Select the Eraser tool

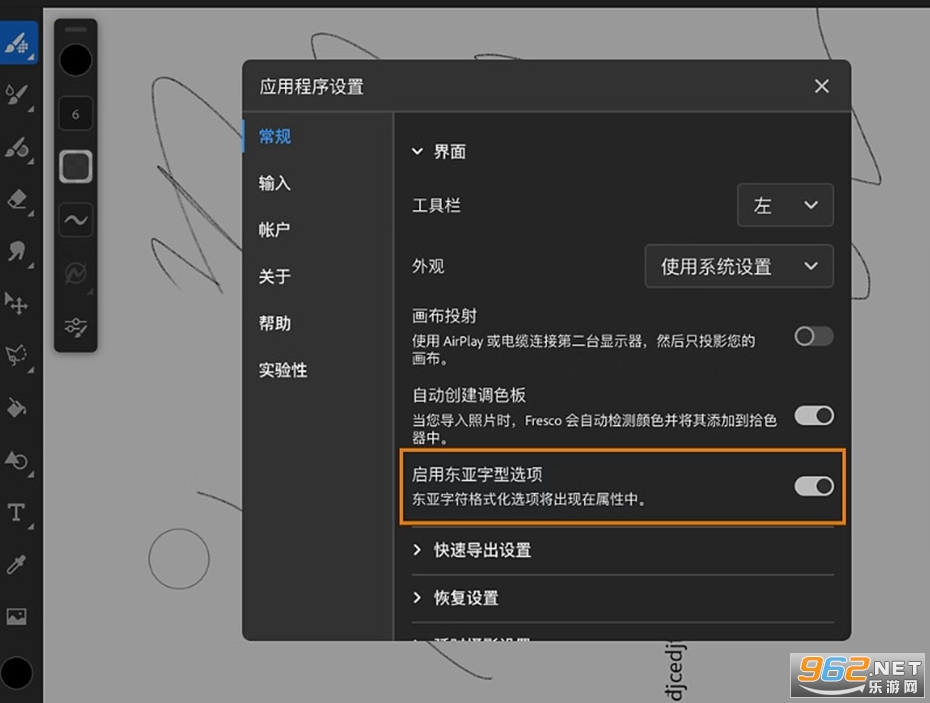(18, 199)
